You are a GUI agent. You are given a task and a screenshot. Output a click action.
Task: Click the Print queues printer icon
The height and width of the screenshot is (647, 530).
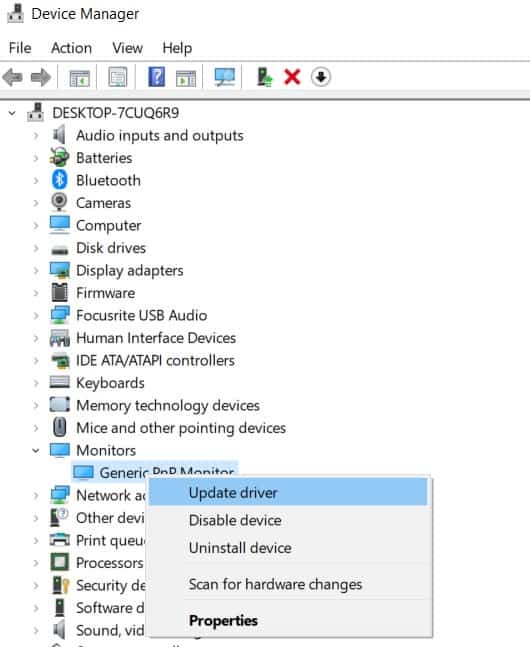(59, 540)
